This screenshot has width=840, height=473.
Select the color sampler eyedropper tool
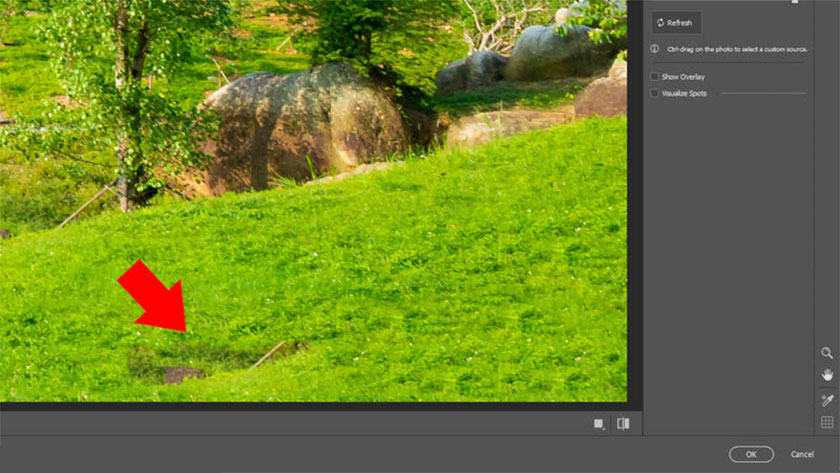coord(827,400)
